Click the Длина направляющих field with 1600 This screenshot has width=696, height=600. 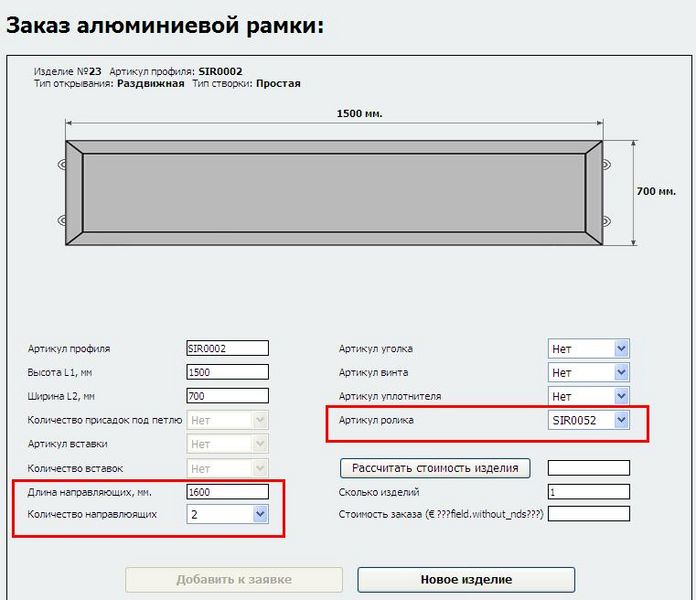227,491
